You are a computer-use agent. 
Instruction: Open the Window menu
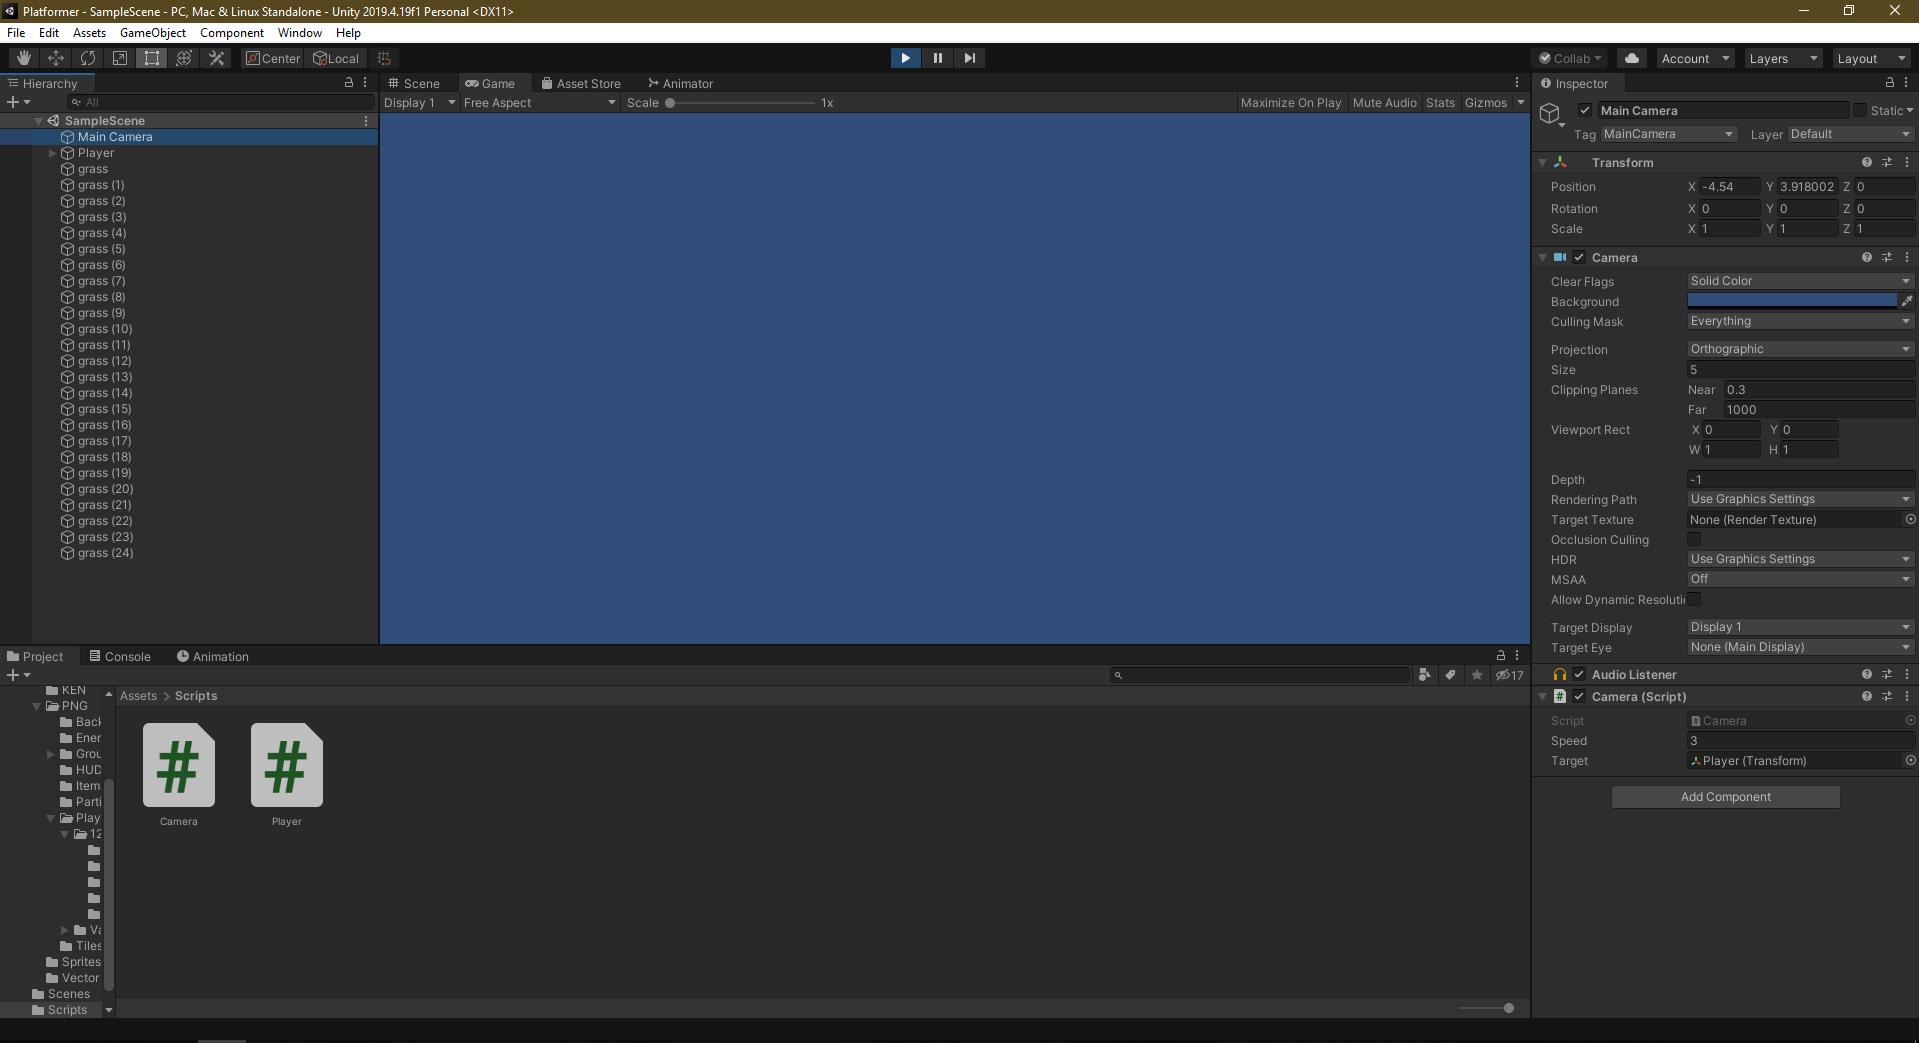pos(300,32)
